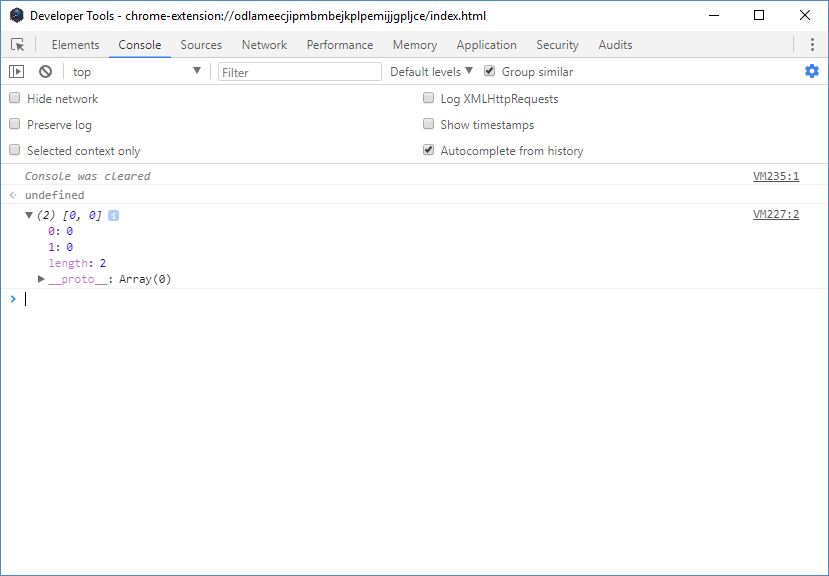The height and width of the screenshot is (576, 829).
Task: Open console settings gear icon
Action: pos(812,71)
